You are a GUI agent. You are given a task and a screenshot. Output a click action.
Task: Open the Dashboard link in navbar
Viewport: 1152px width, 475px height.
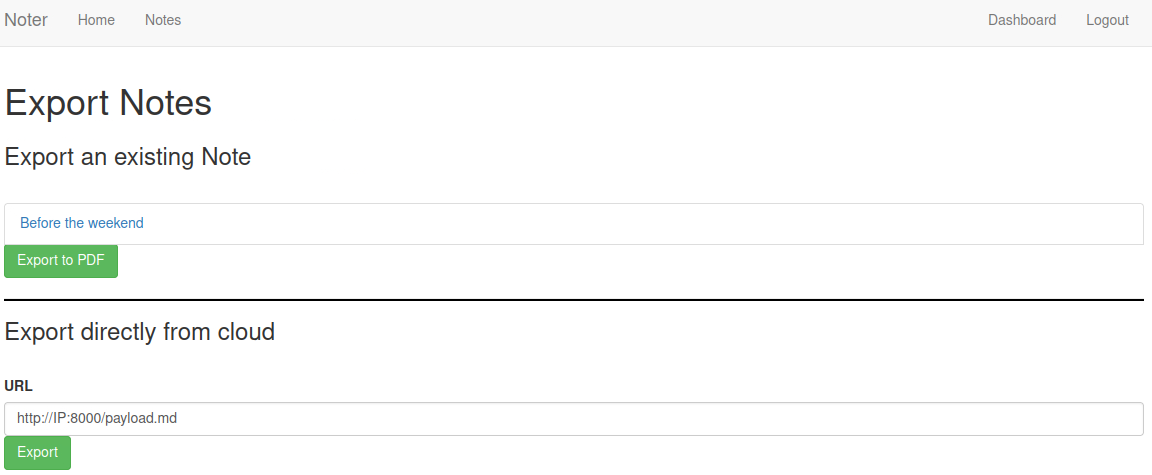pyautogui.click(x=1021, y=20)
